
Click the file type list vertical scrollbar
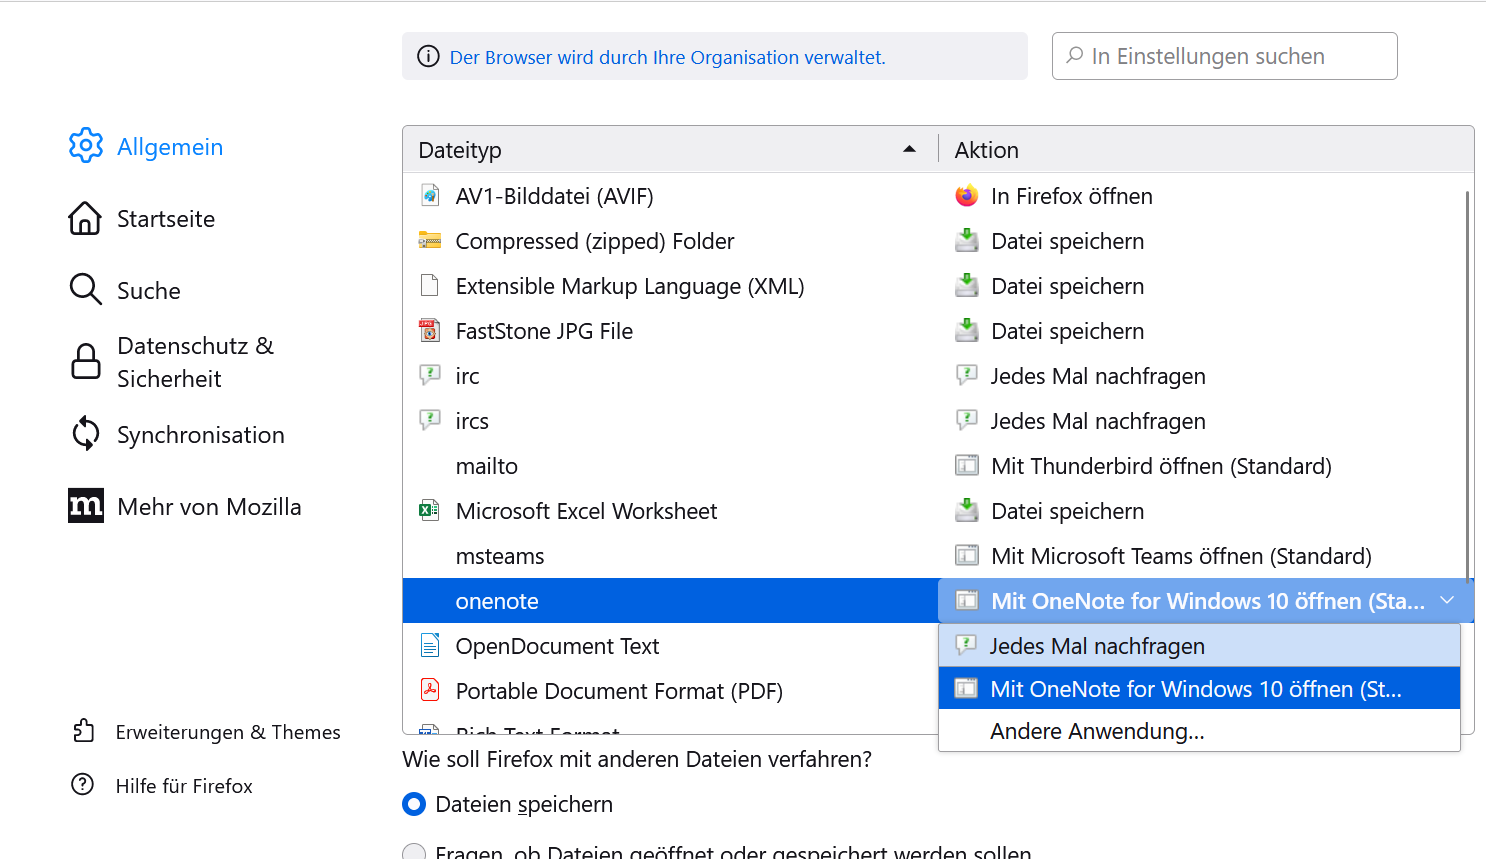[x=1467, y=385]
